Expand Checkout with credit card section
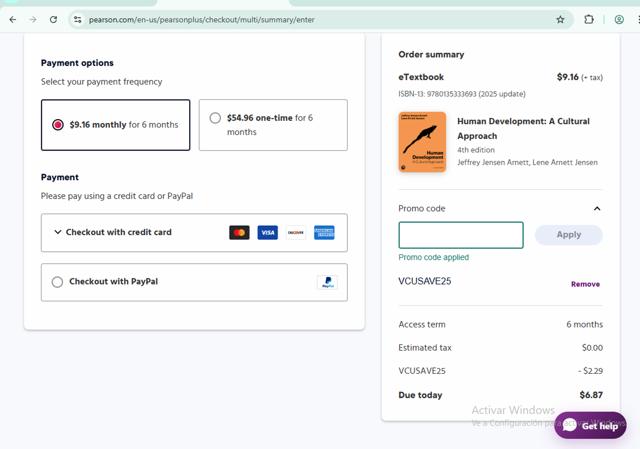The height and width of the screenshot is (449, 640). (194, 232)
